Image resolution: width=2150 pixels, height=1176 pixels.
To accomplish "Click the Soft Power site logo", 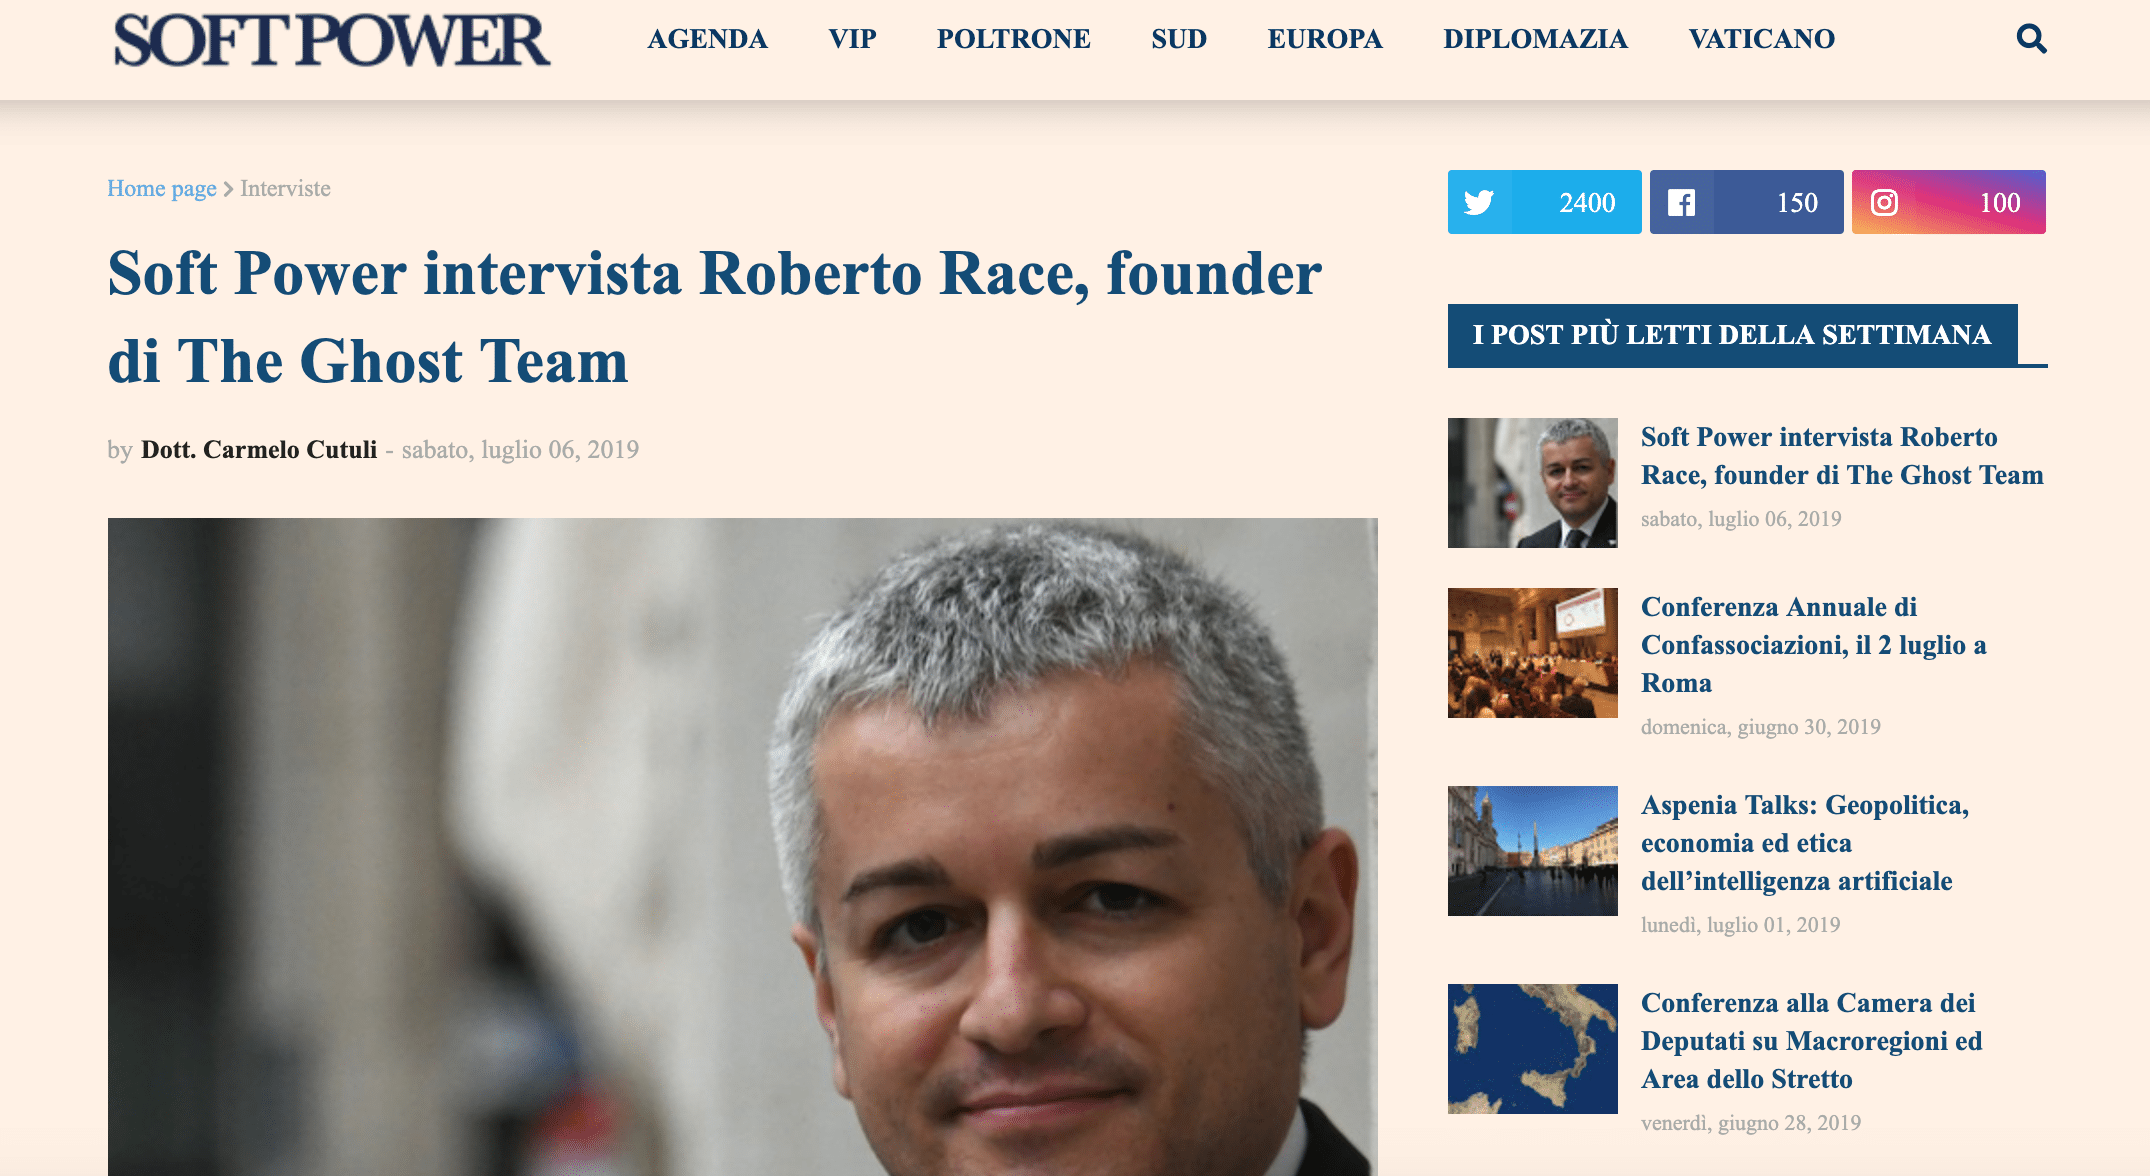I will pos(331,40).
